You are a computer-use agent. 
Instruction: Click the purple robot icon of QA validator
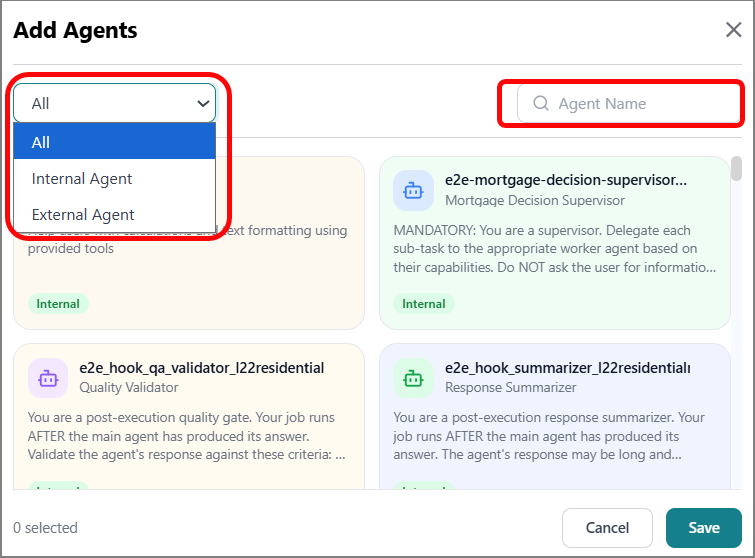click(x=48, y=378)
